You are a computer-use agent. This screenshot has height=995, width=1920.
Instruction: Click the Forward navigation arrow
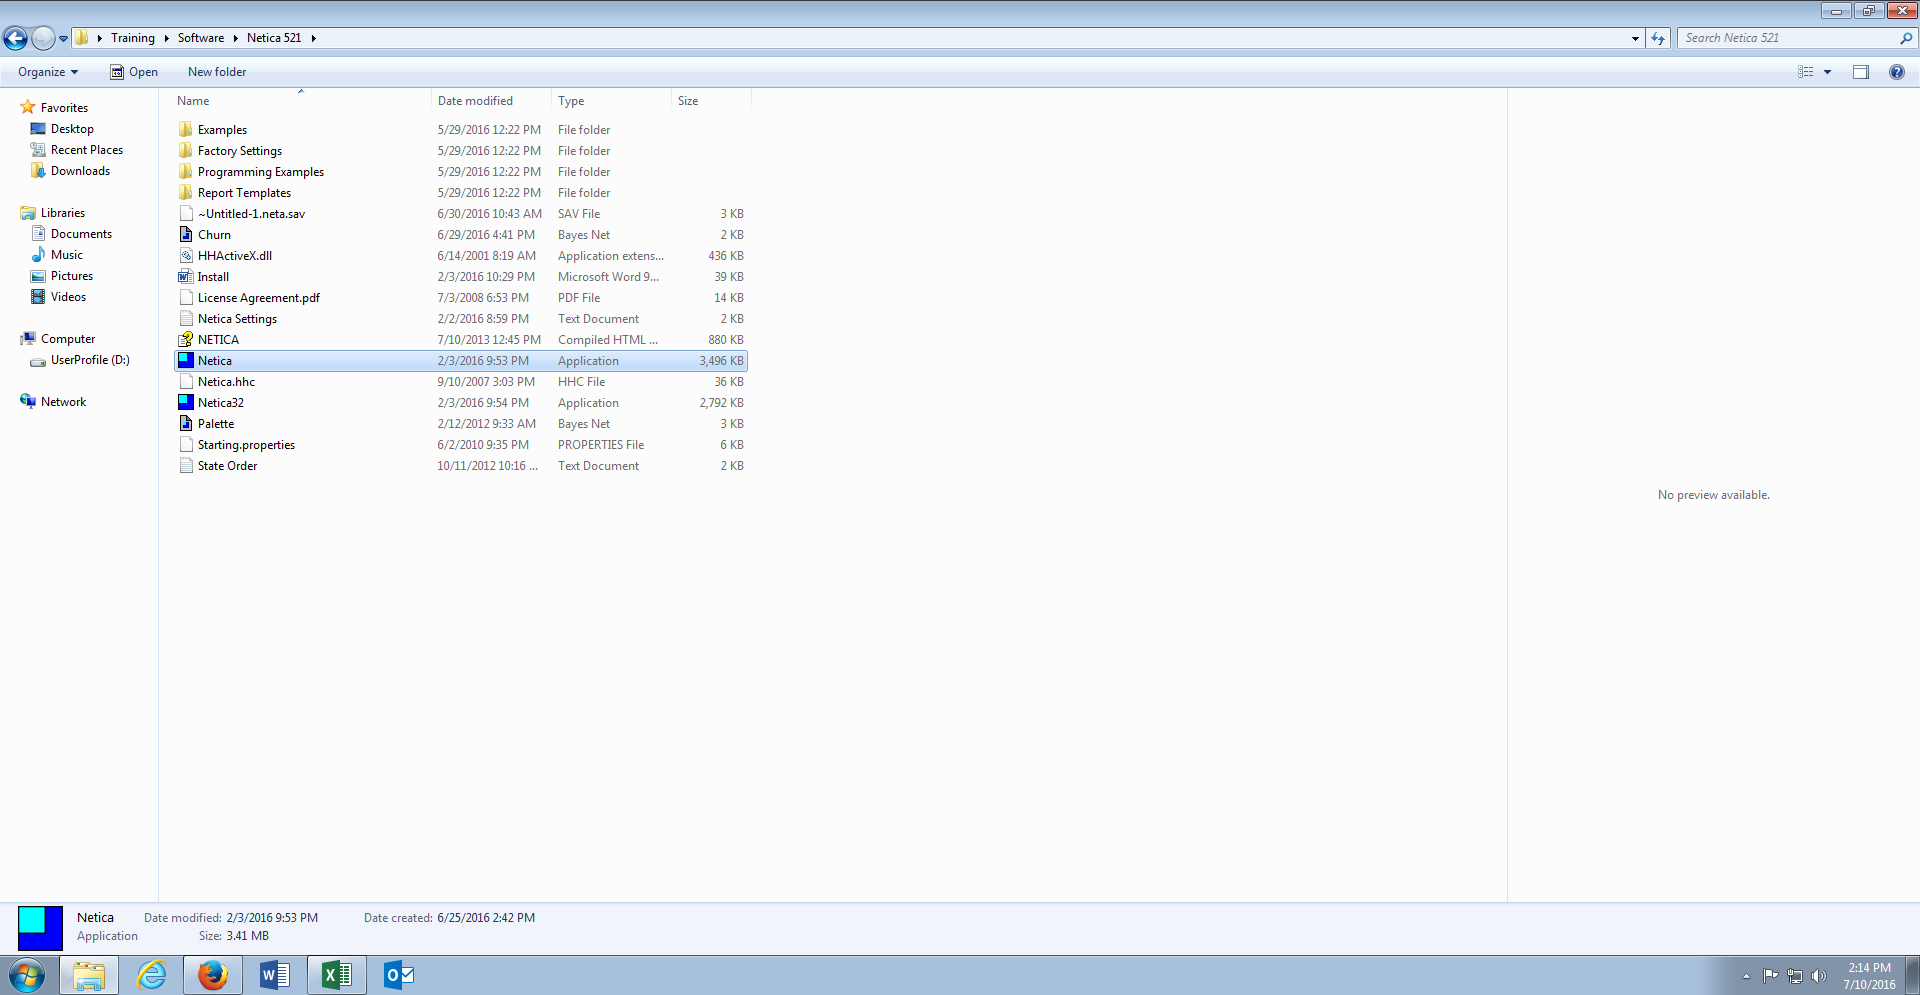point(43,38)
